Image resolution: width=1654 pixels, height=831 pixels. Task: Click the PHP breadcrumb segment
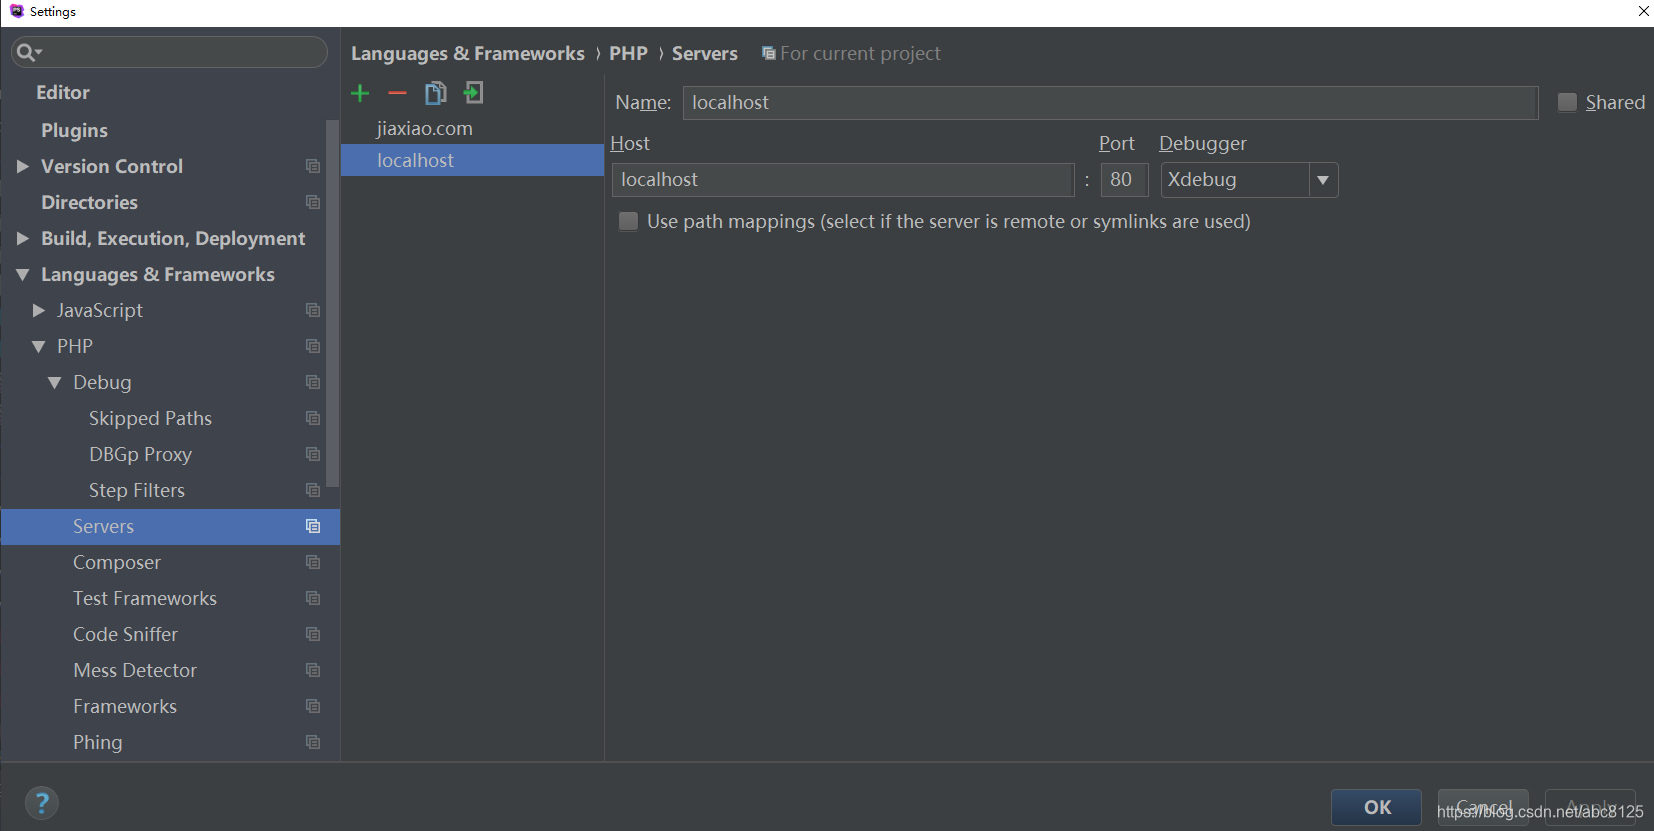tap(628, 53)
